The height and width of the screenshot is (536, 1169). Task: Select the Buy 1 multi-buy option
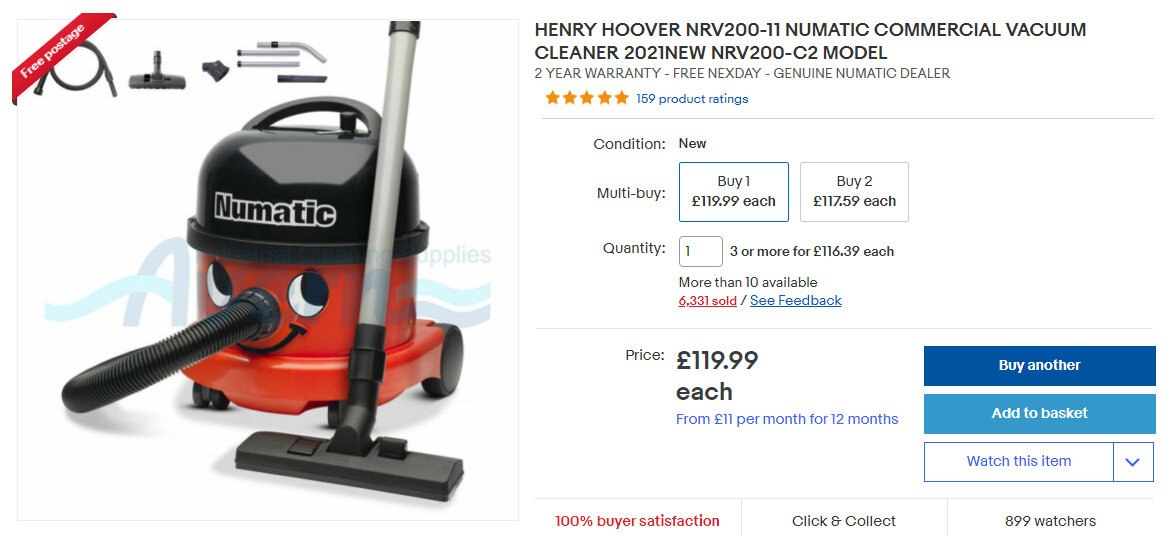tap(734, 192)
